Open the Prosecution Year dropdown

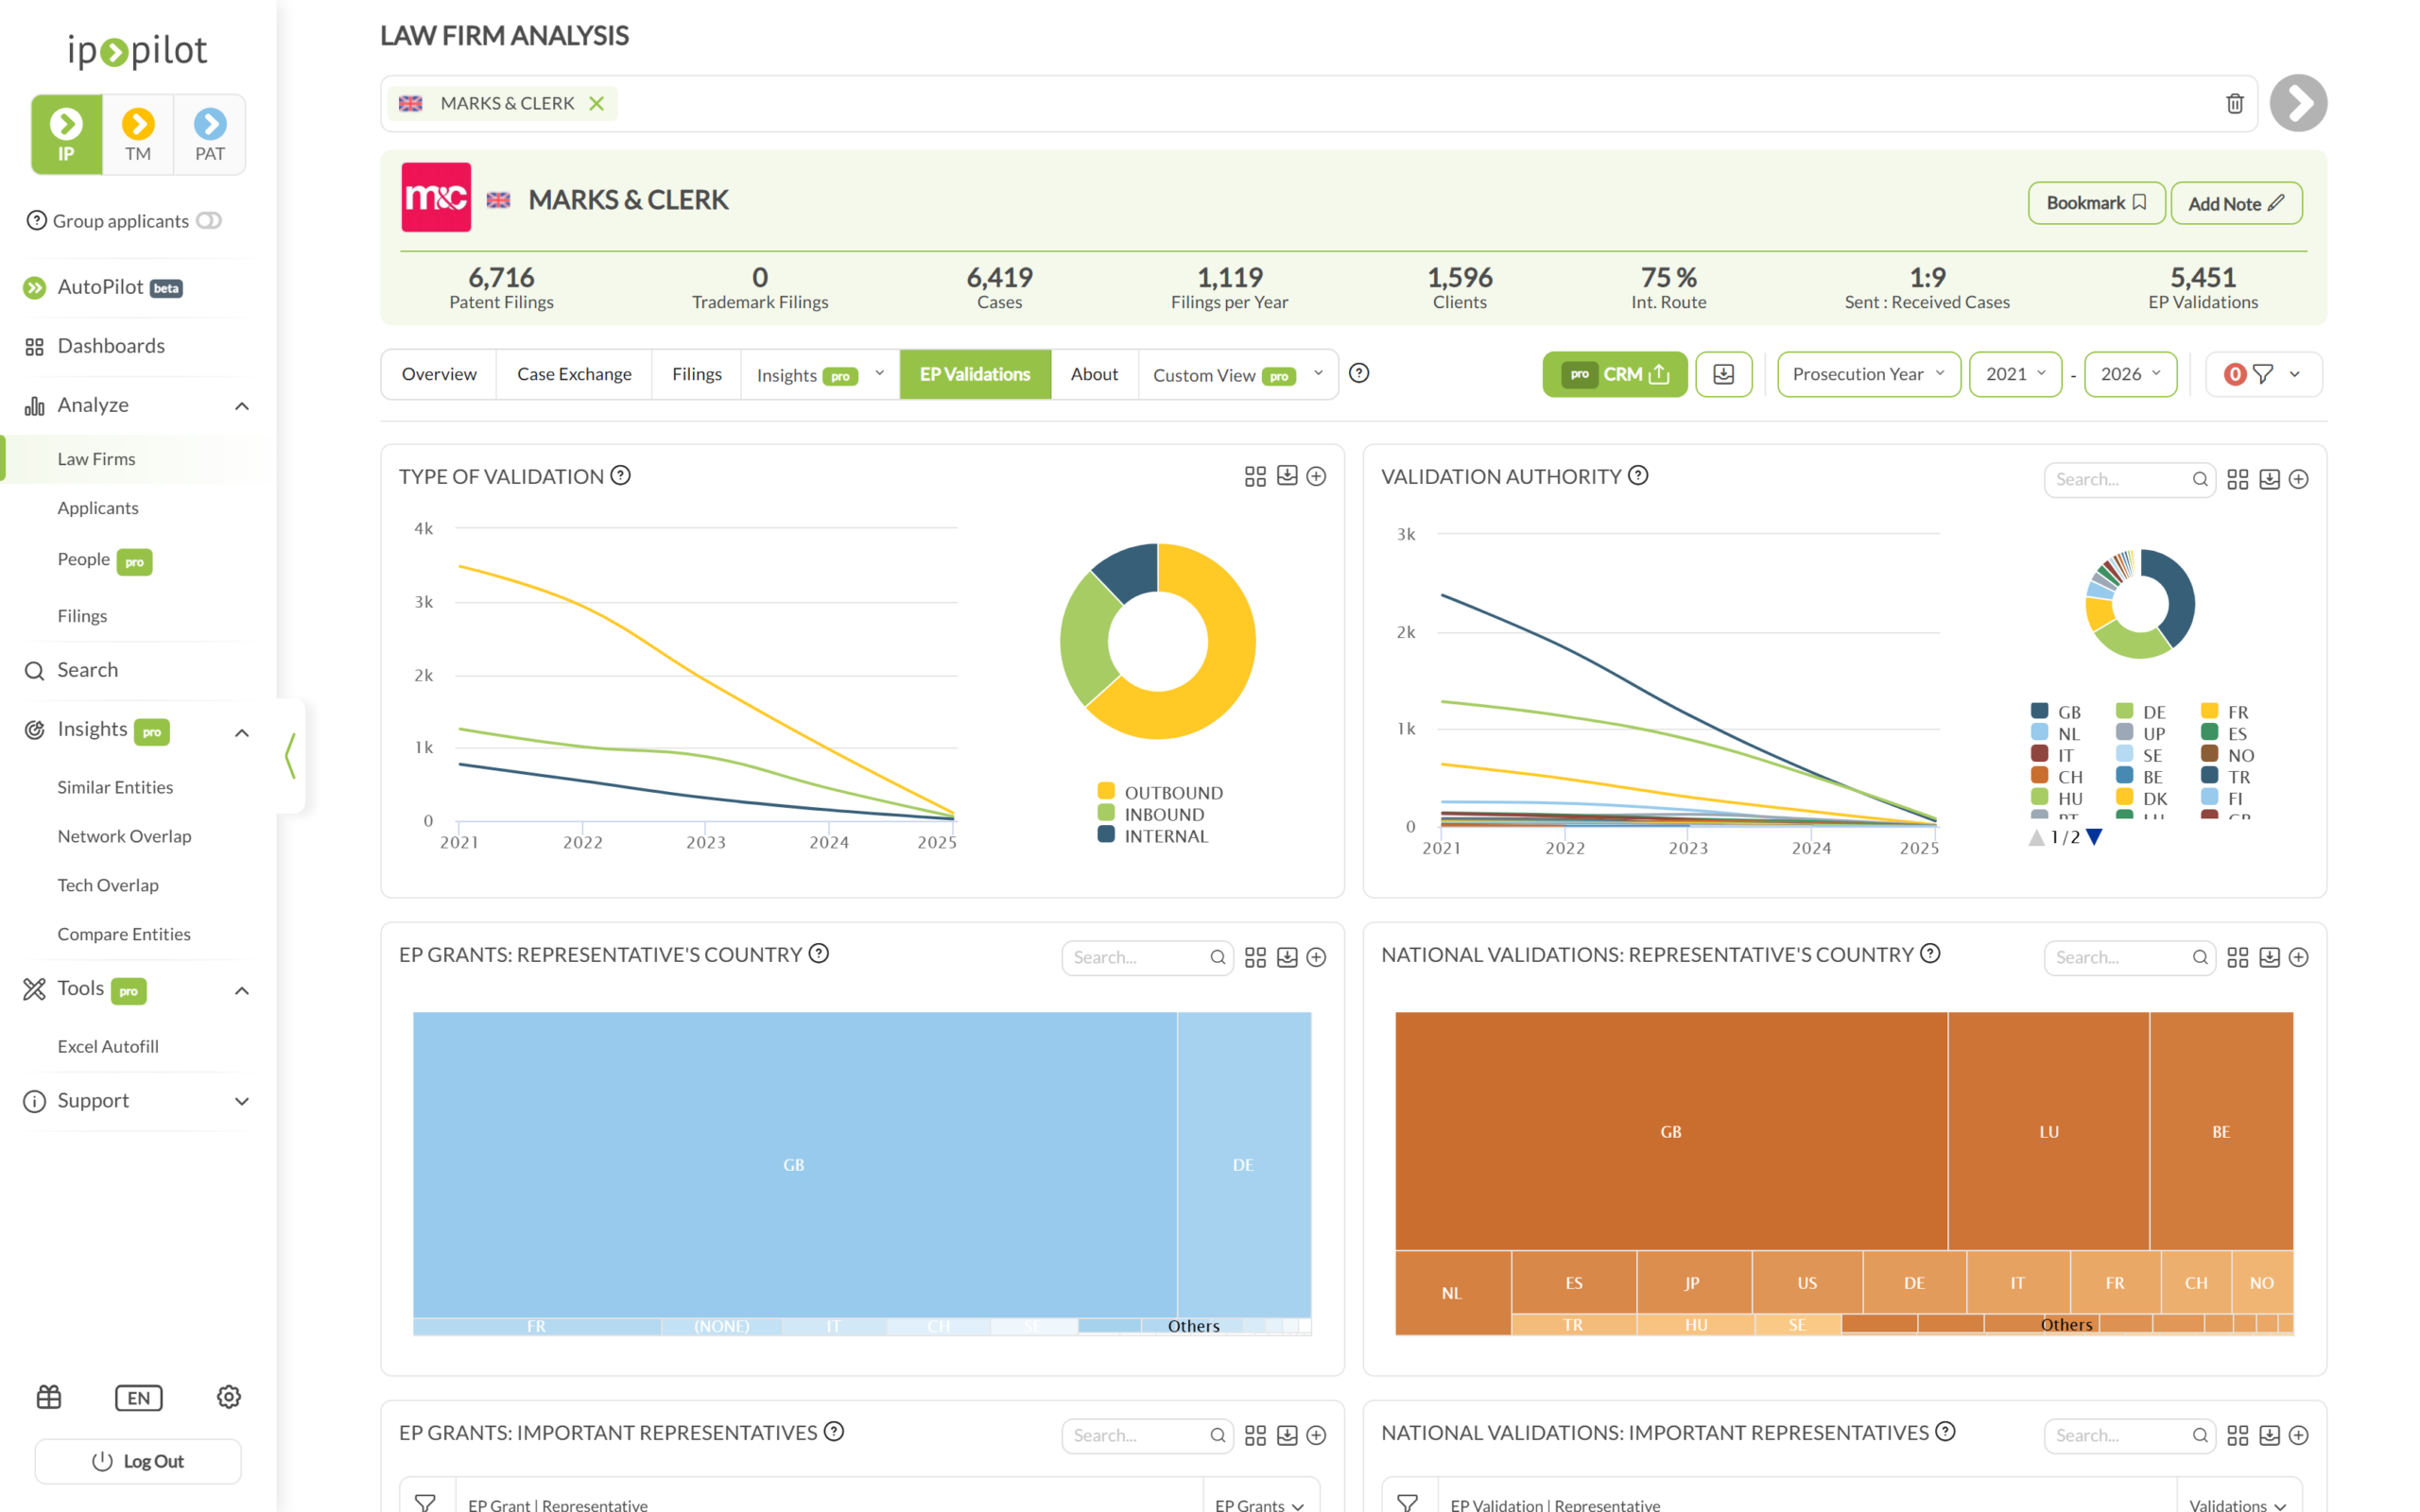(1868, 374)
